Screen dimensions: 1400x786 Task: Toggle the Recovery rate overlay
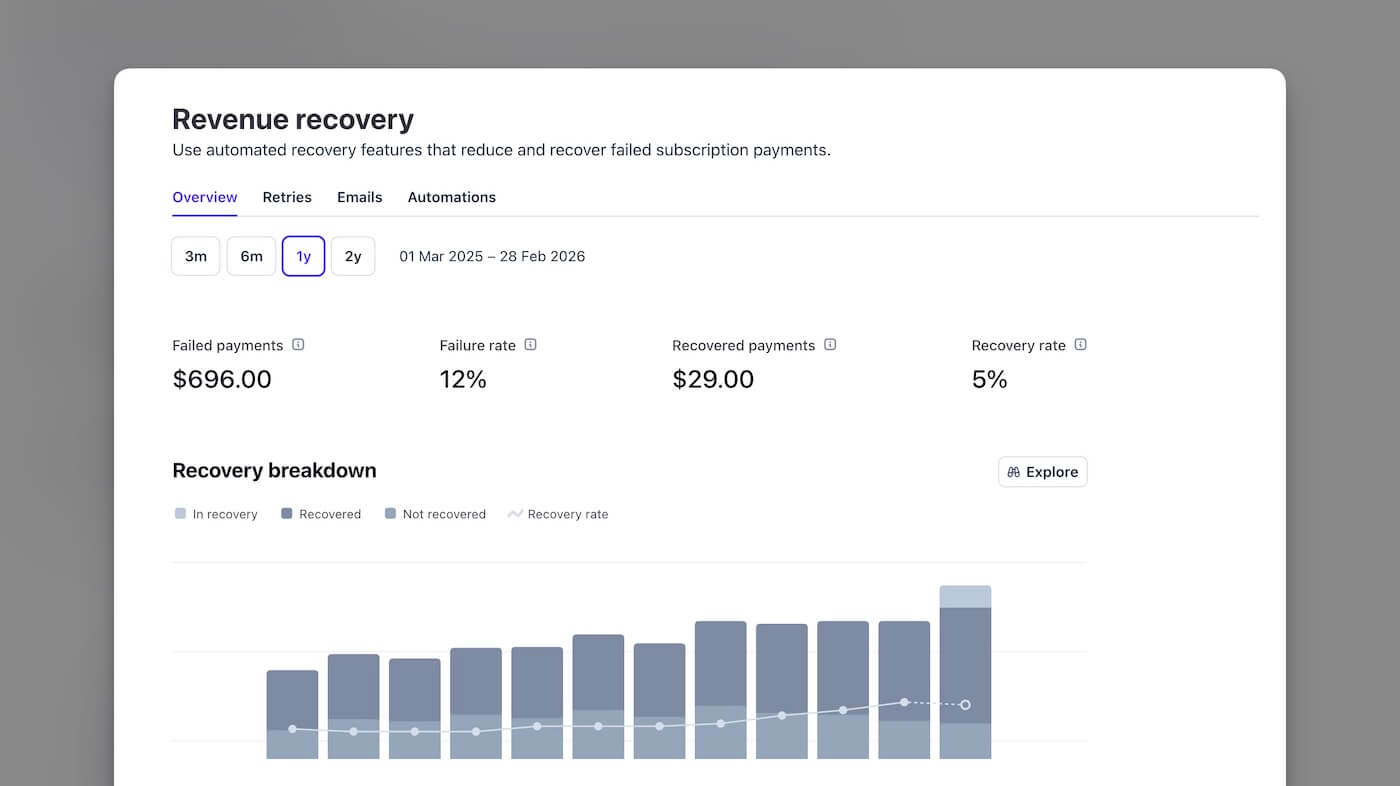(557, 513)
